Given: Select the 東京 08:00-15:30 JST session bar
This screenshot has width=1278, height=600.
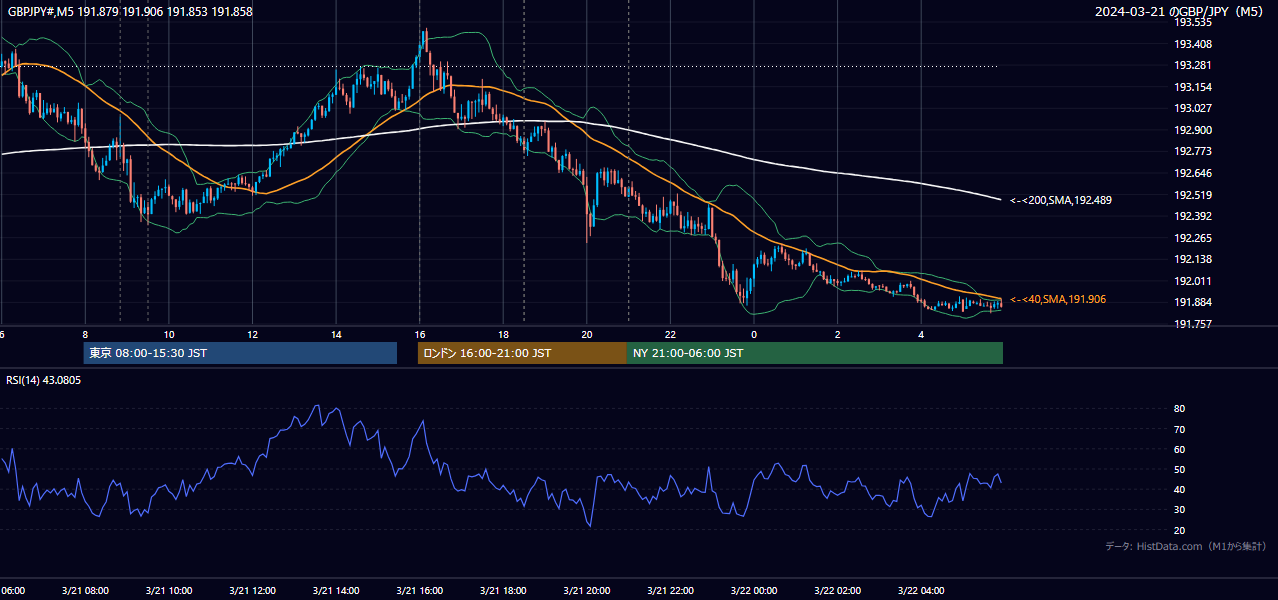Looking at the screenshot, I should point(240,353).
